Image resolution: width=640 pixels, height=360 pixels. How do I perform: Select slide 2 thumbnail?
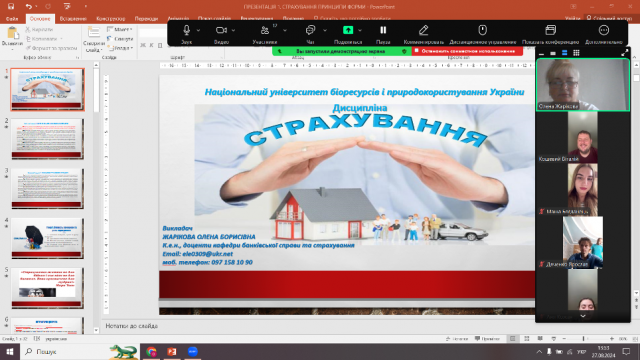click(48, 139)
